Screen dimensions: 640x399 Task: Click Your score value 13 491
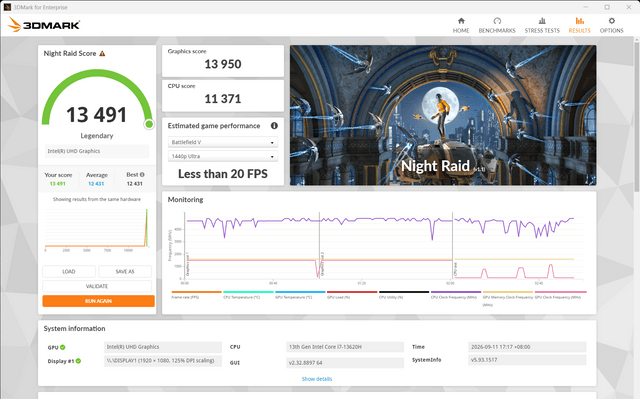[x=58, y=184]
